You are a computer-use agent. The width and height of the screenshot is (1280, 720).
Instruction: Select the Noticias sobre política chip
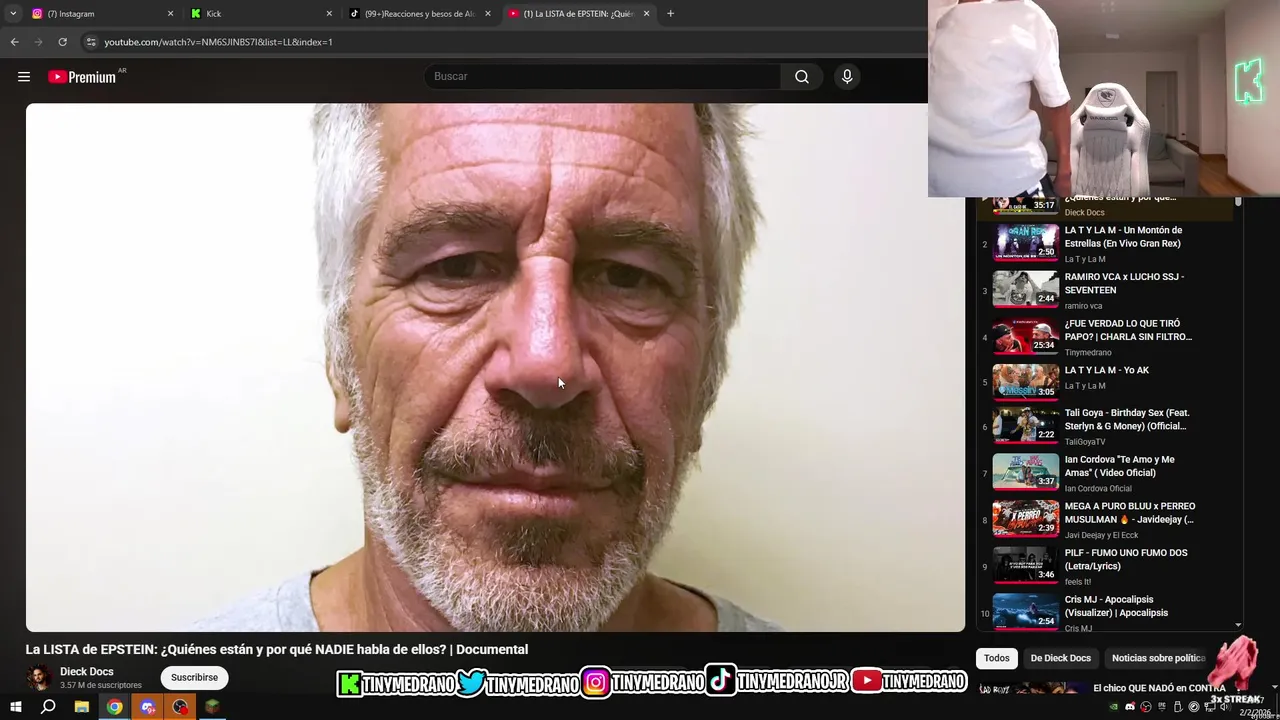pos(1158,658)
